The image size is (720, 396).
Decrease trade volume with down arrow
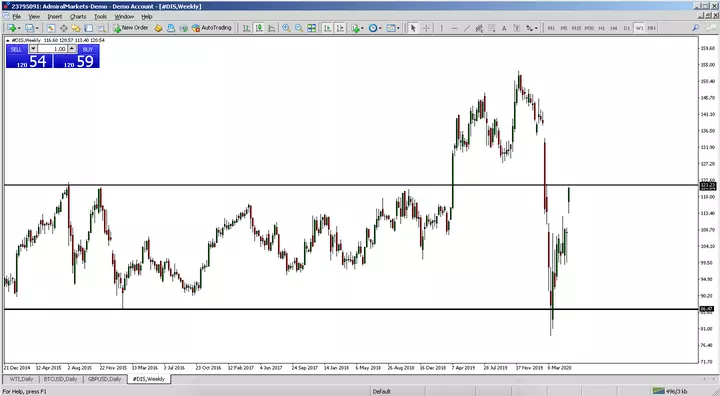pyautogui.click(x=33, y=49)
